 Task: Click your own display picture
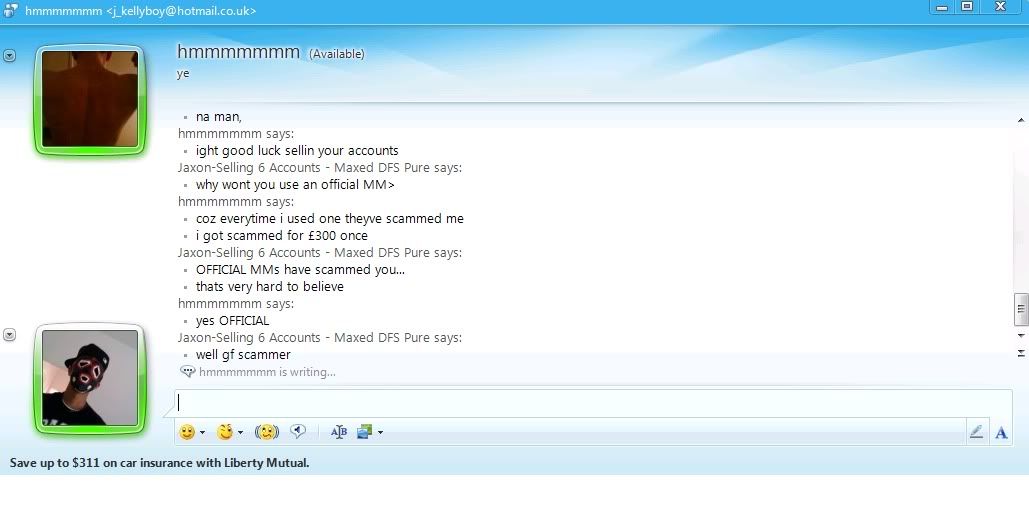click(x=90, y=377)
